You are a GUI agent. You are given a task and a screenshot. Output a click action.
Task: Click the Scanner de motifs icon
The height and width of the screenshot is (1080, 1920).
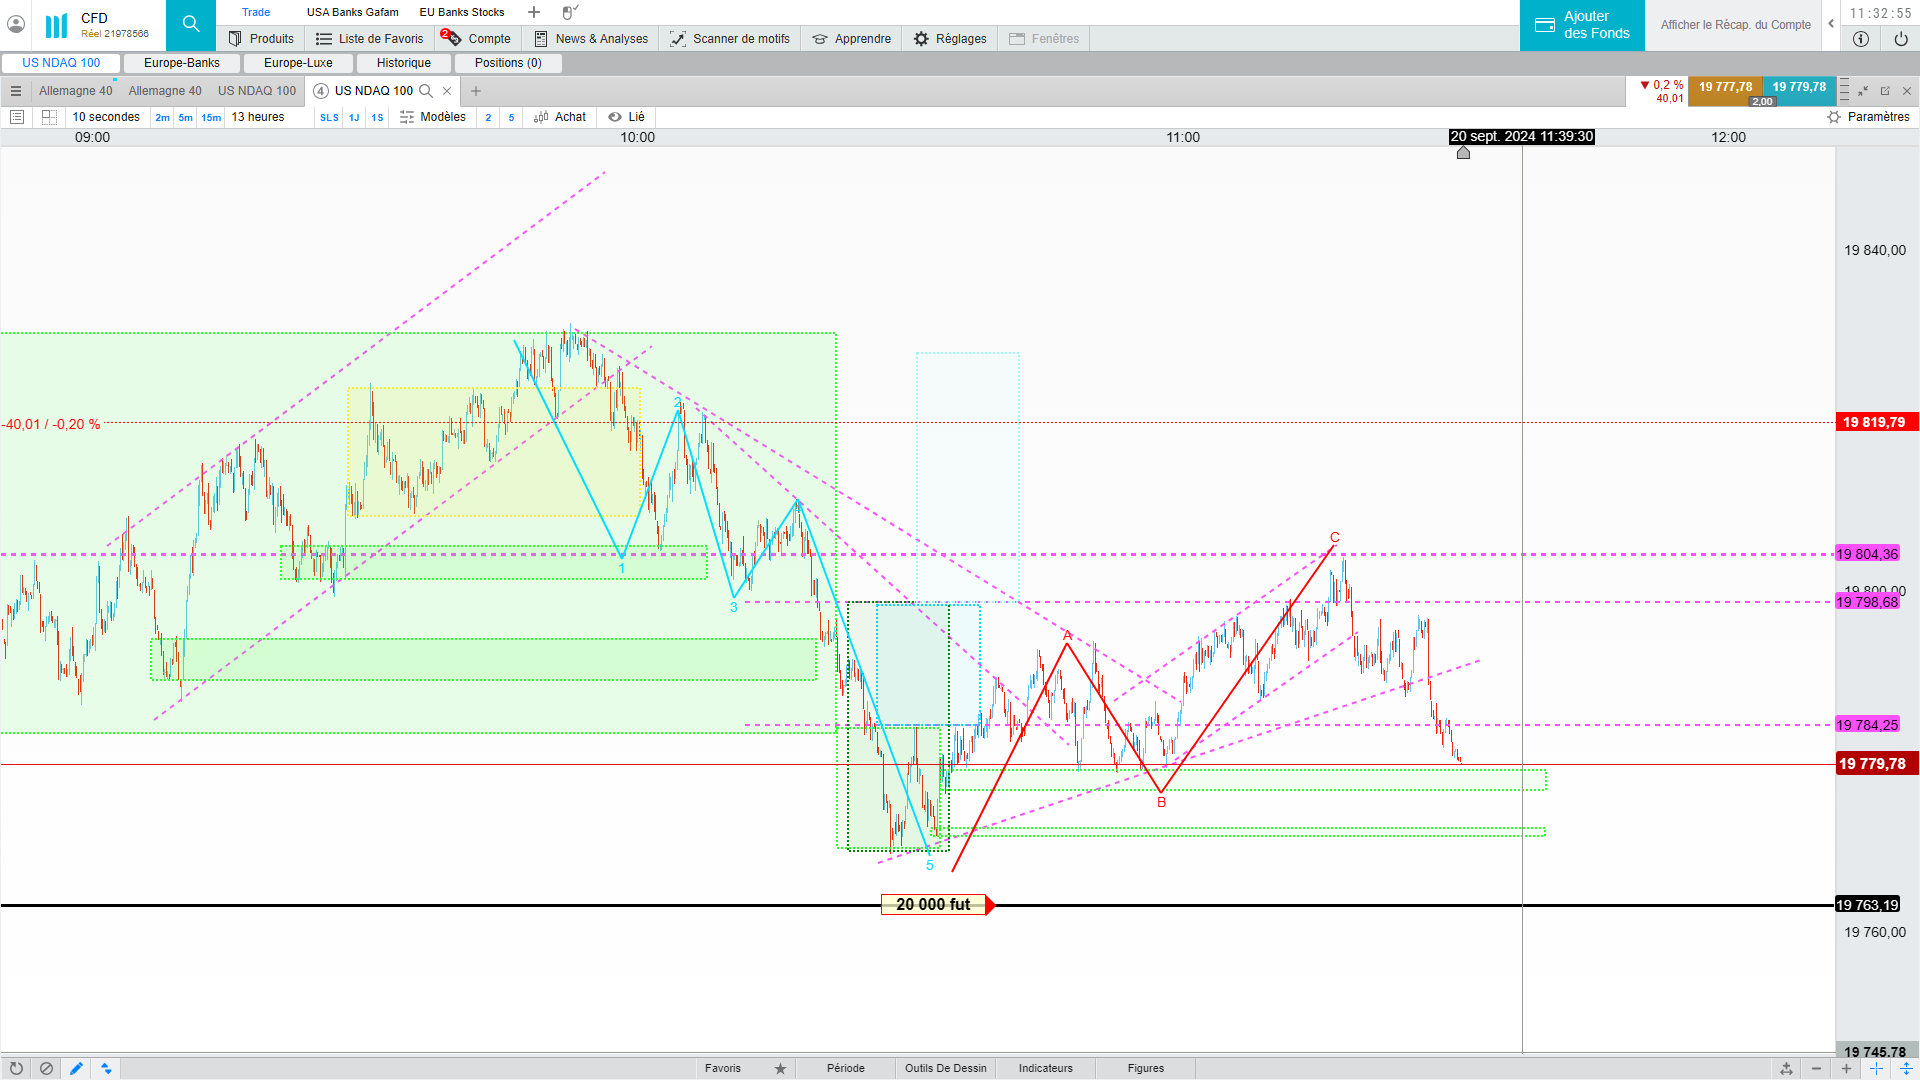click(x=678, y=39)
